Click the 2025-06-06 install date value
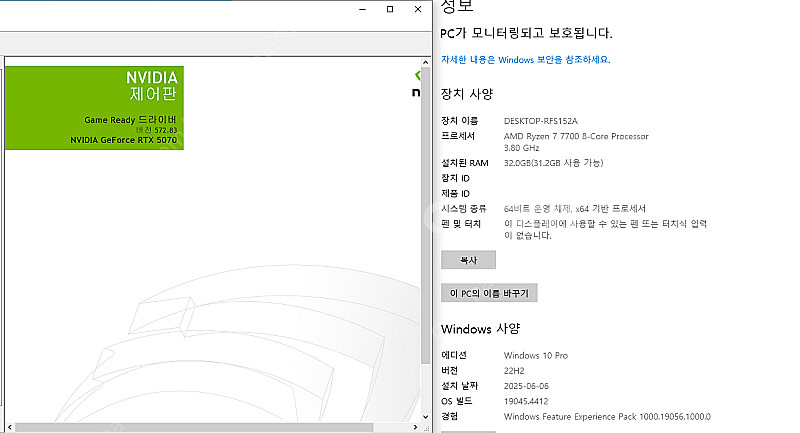 point(526,386)
